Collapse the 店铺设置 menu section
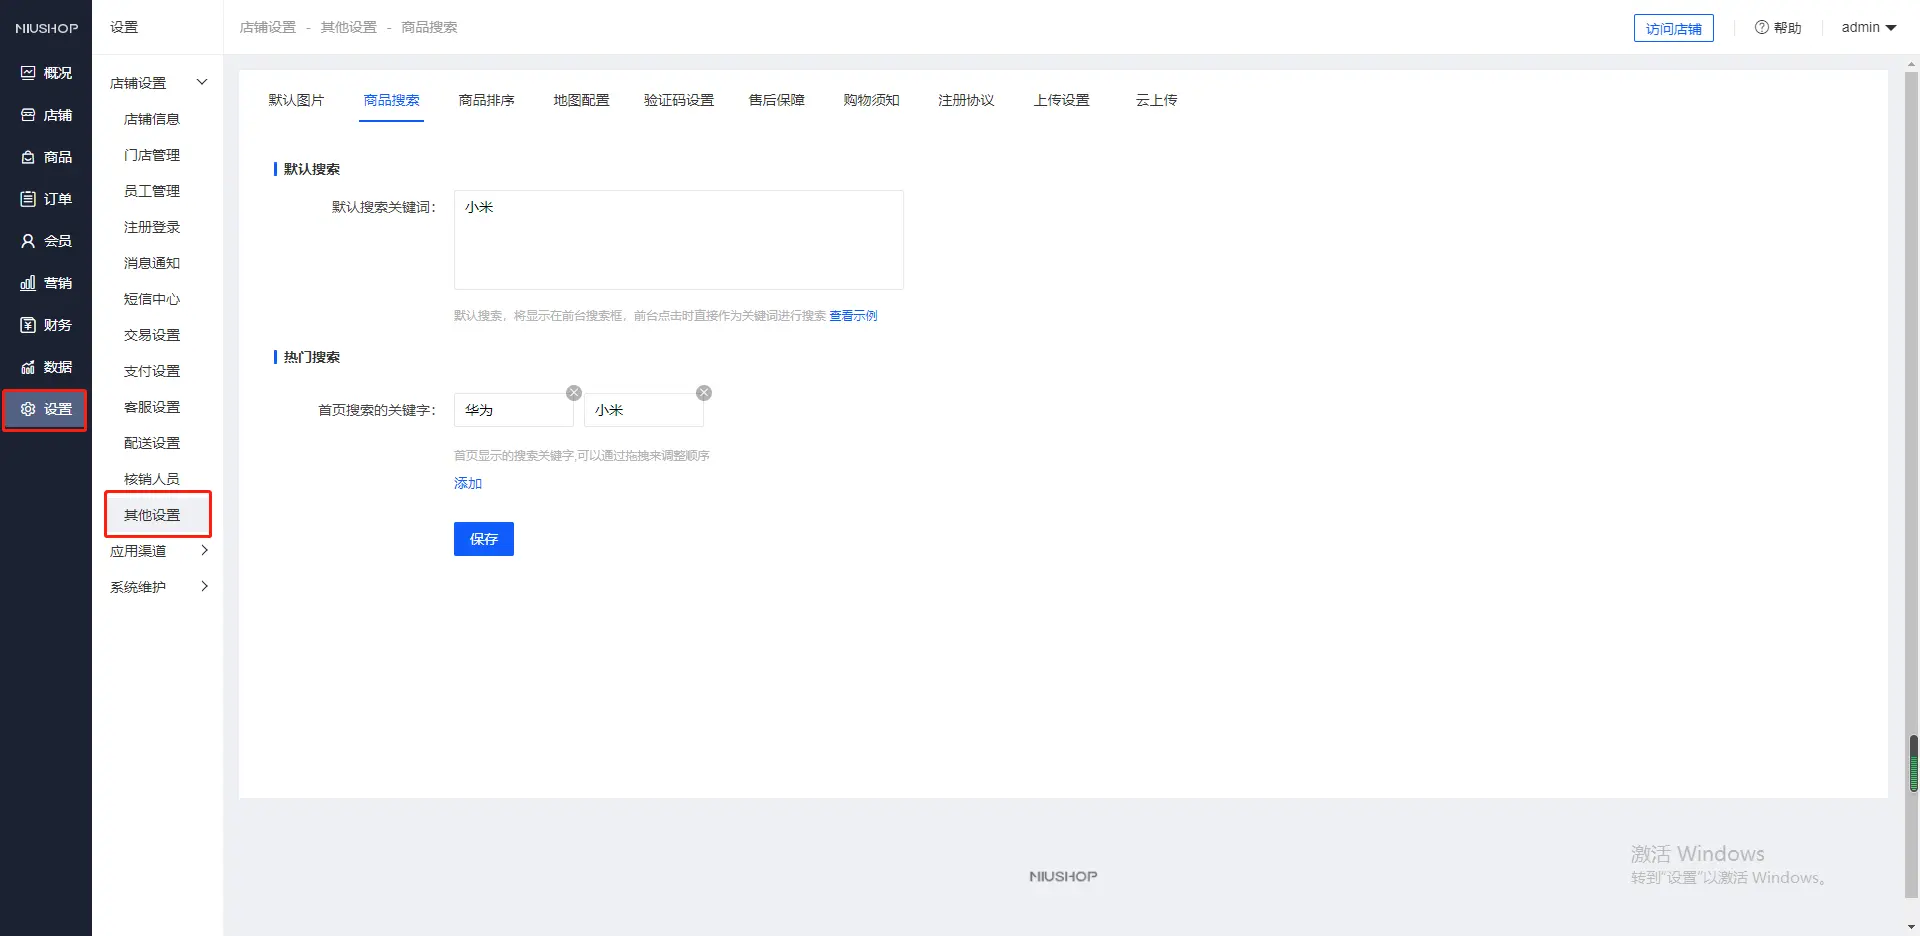1920x936 pixels. (x=202, y=82)
